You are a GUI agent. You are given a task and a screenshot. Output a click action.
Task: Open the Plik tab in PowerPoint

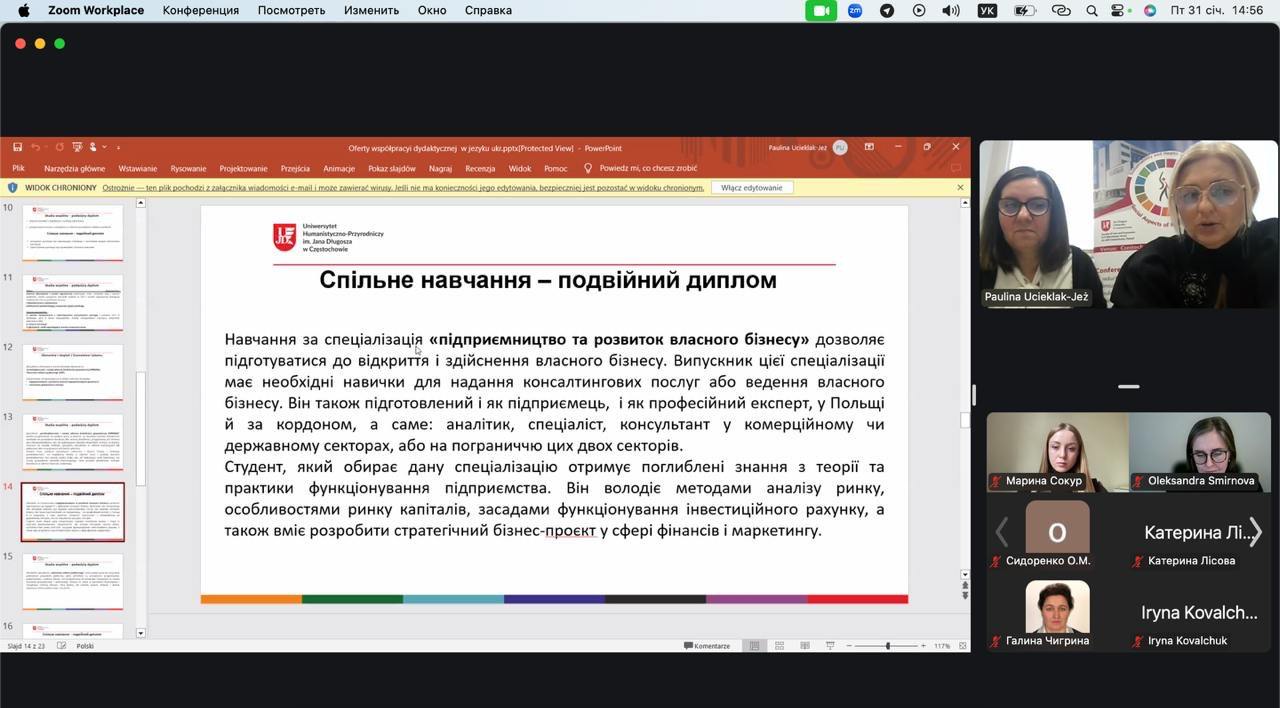(18, 168)
